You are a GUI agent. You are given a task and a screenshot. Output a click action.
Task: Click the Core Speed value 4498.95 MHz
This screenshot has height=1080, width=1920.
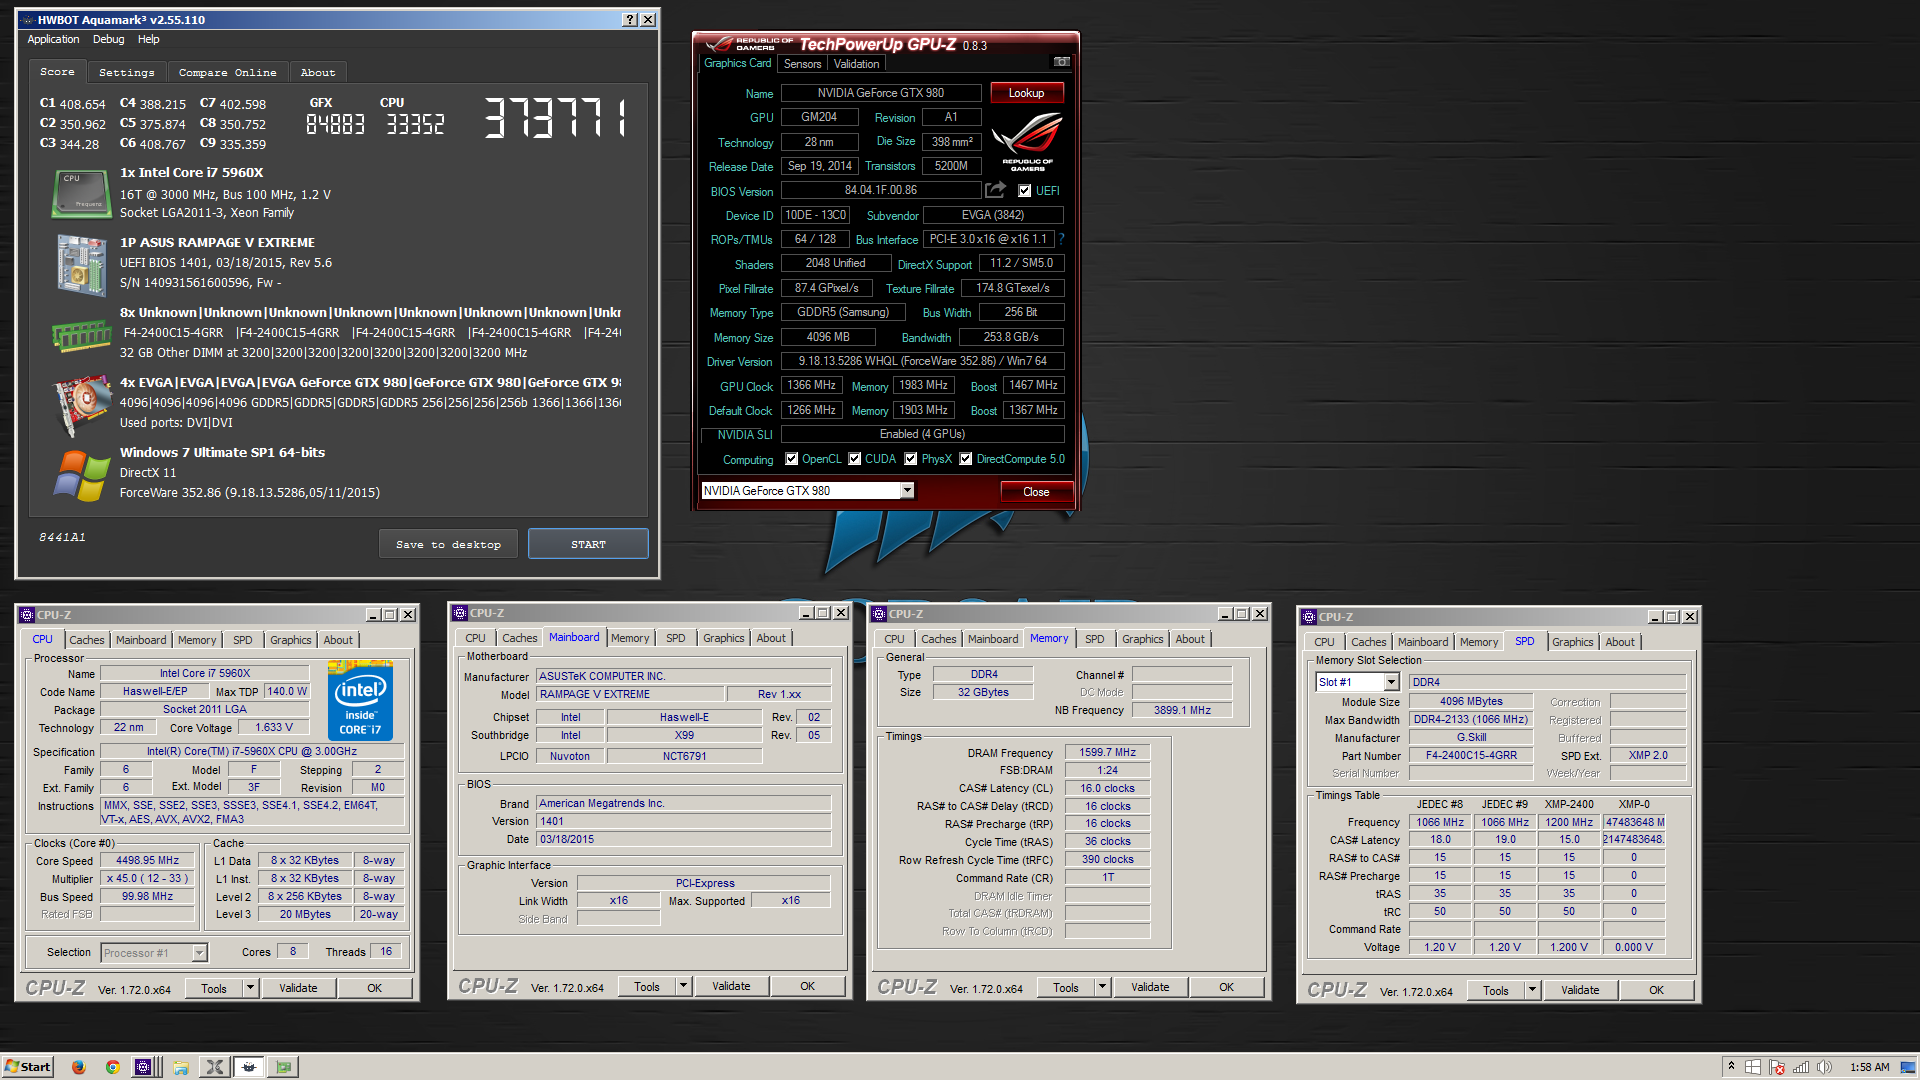[147, 860]
